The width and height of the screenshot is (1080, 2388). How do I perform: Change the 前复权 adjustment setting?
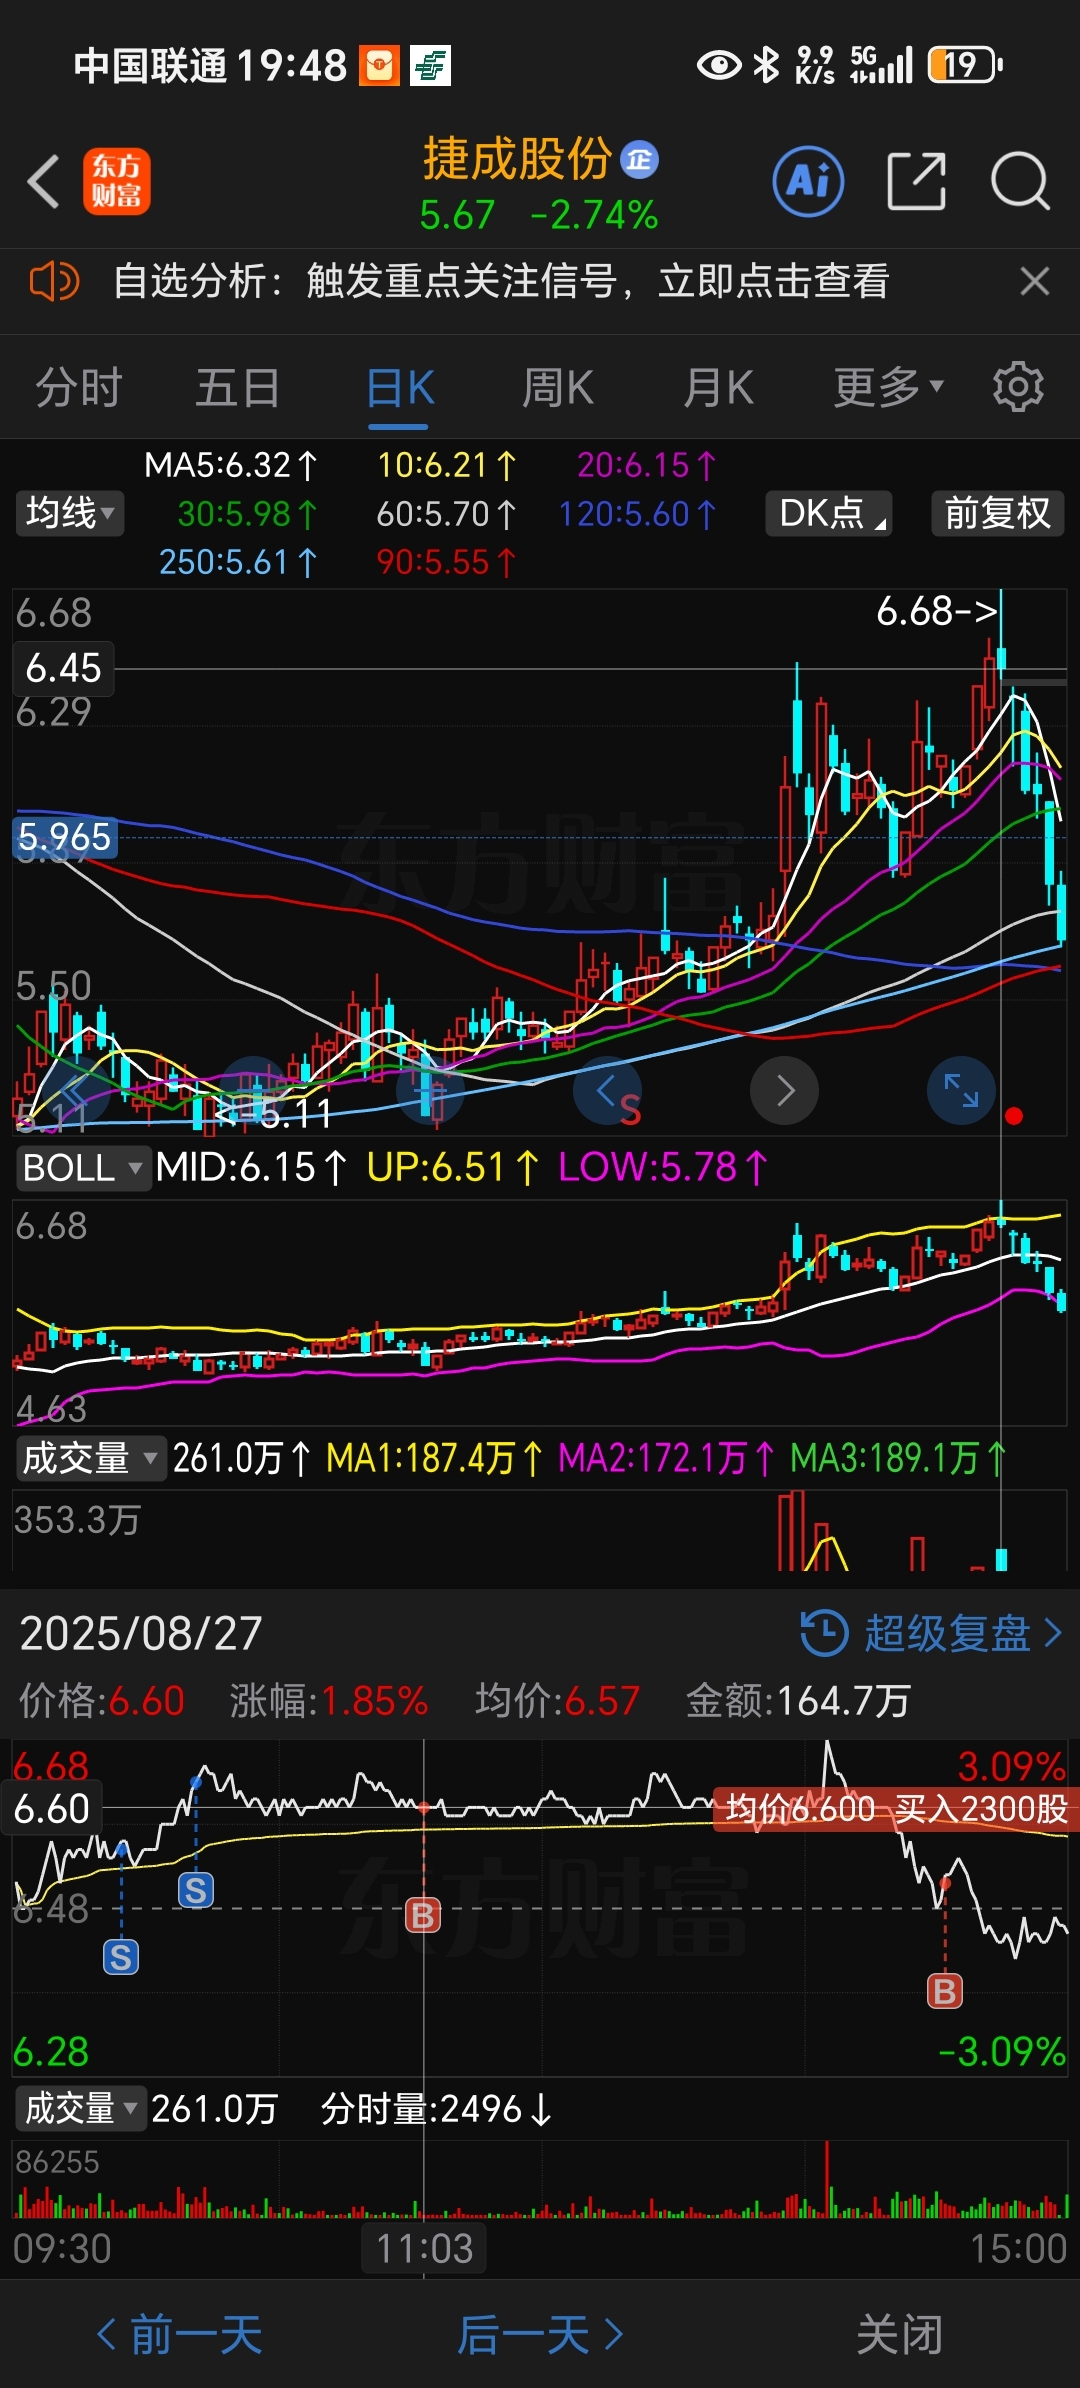coord(998,513)
